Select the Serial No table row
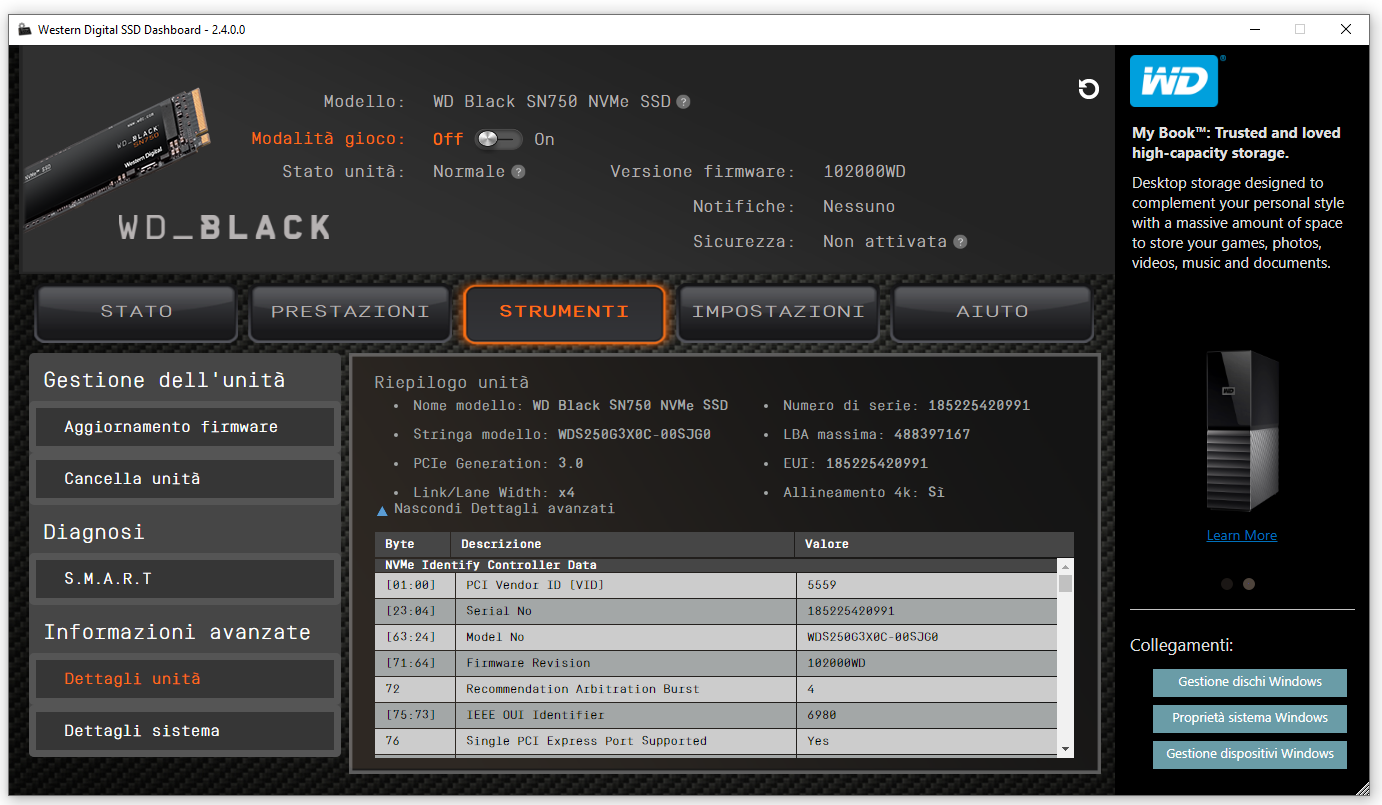Image resolution: width=1382 pixels, height=805 pixels. (x=716, y=611)
